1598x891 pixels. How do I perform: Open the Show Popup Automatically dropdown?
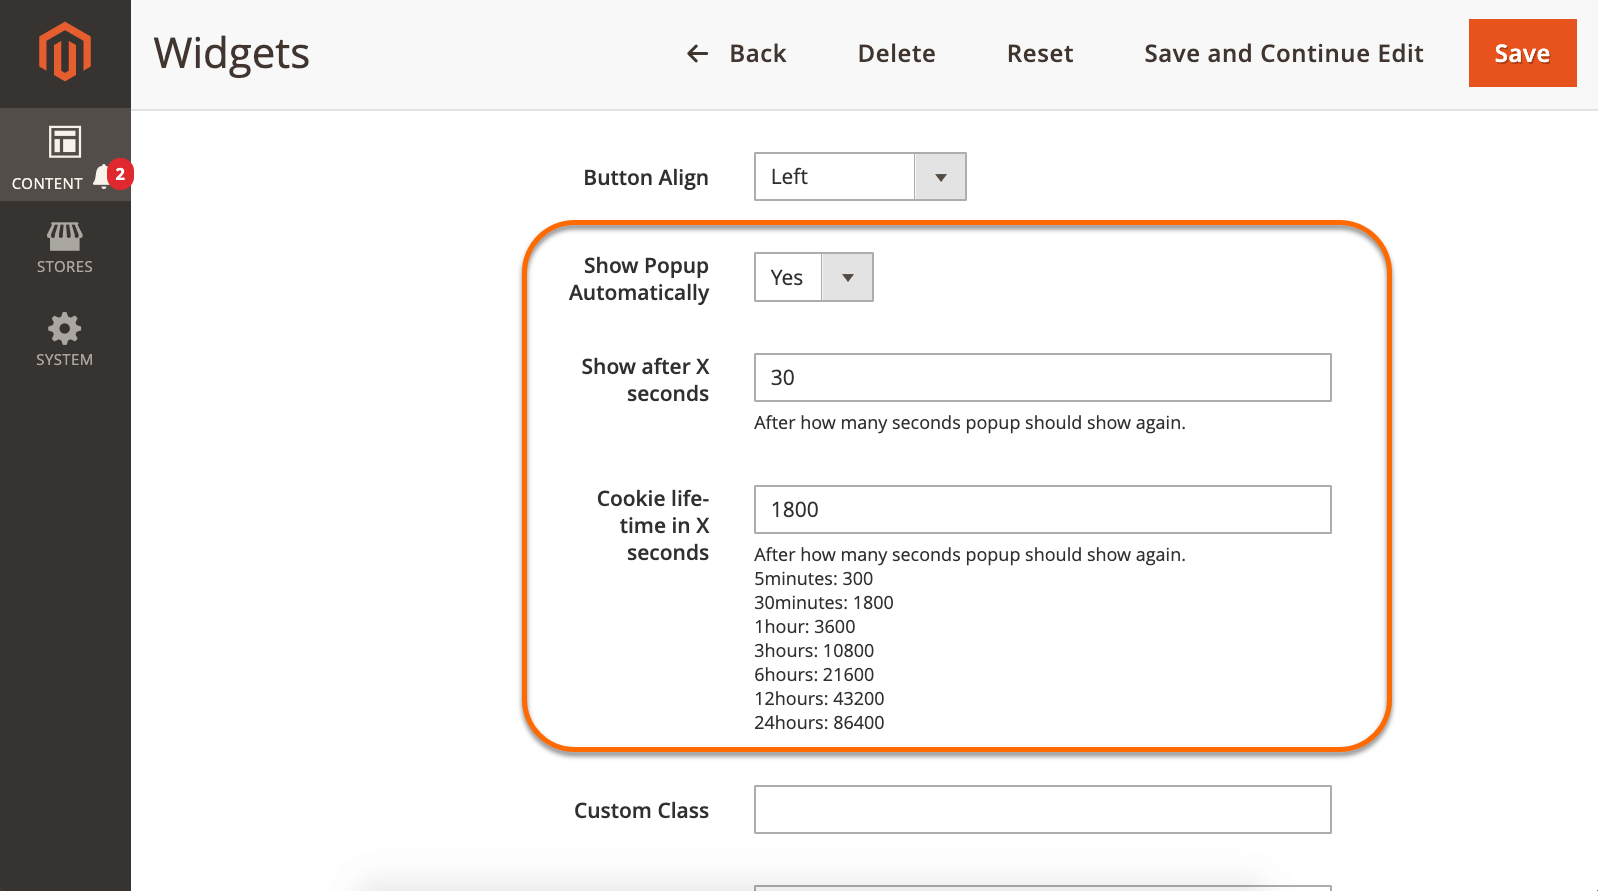pyautogui.click(x=813, y=278)
